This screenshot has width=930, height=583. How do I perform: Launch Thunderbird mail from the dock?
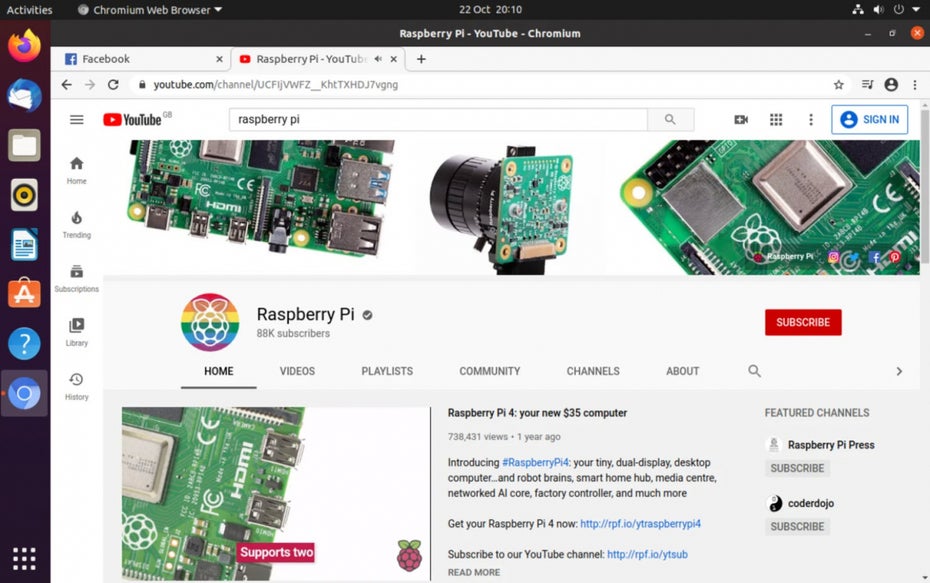pos(24,95)
